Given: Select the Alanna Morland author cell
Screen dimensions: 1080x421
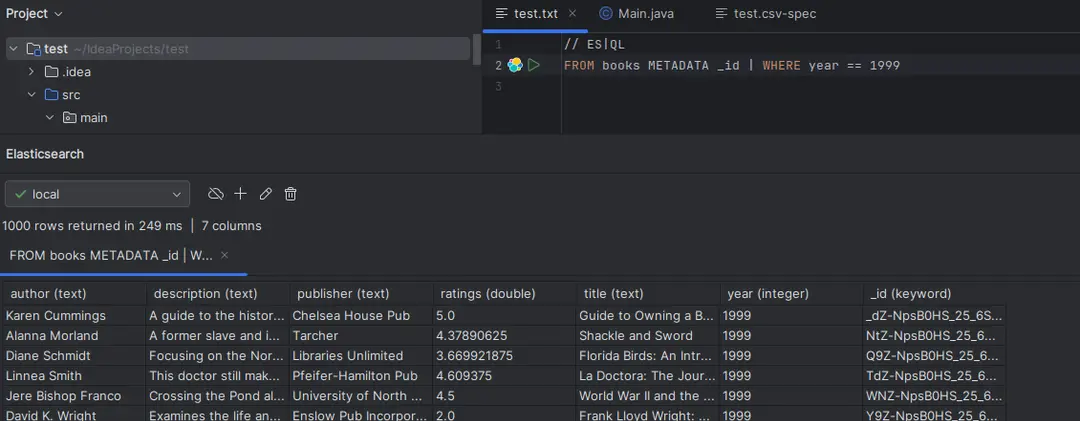Looking at the screenshot, I should coord(74,336).
